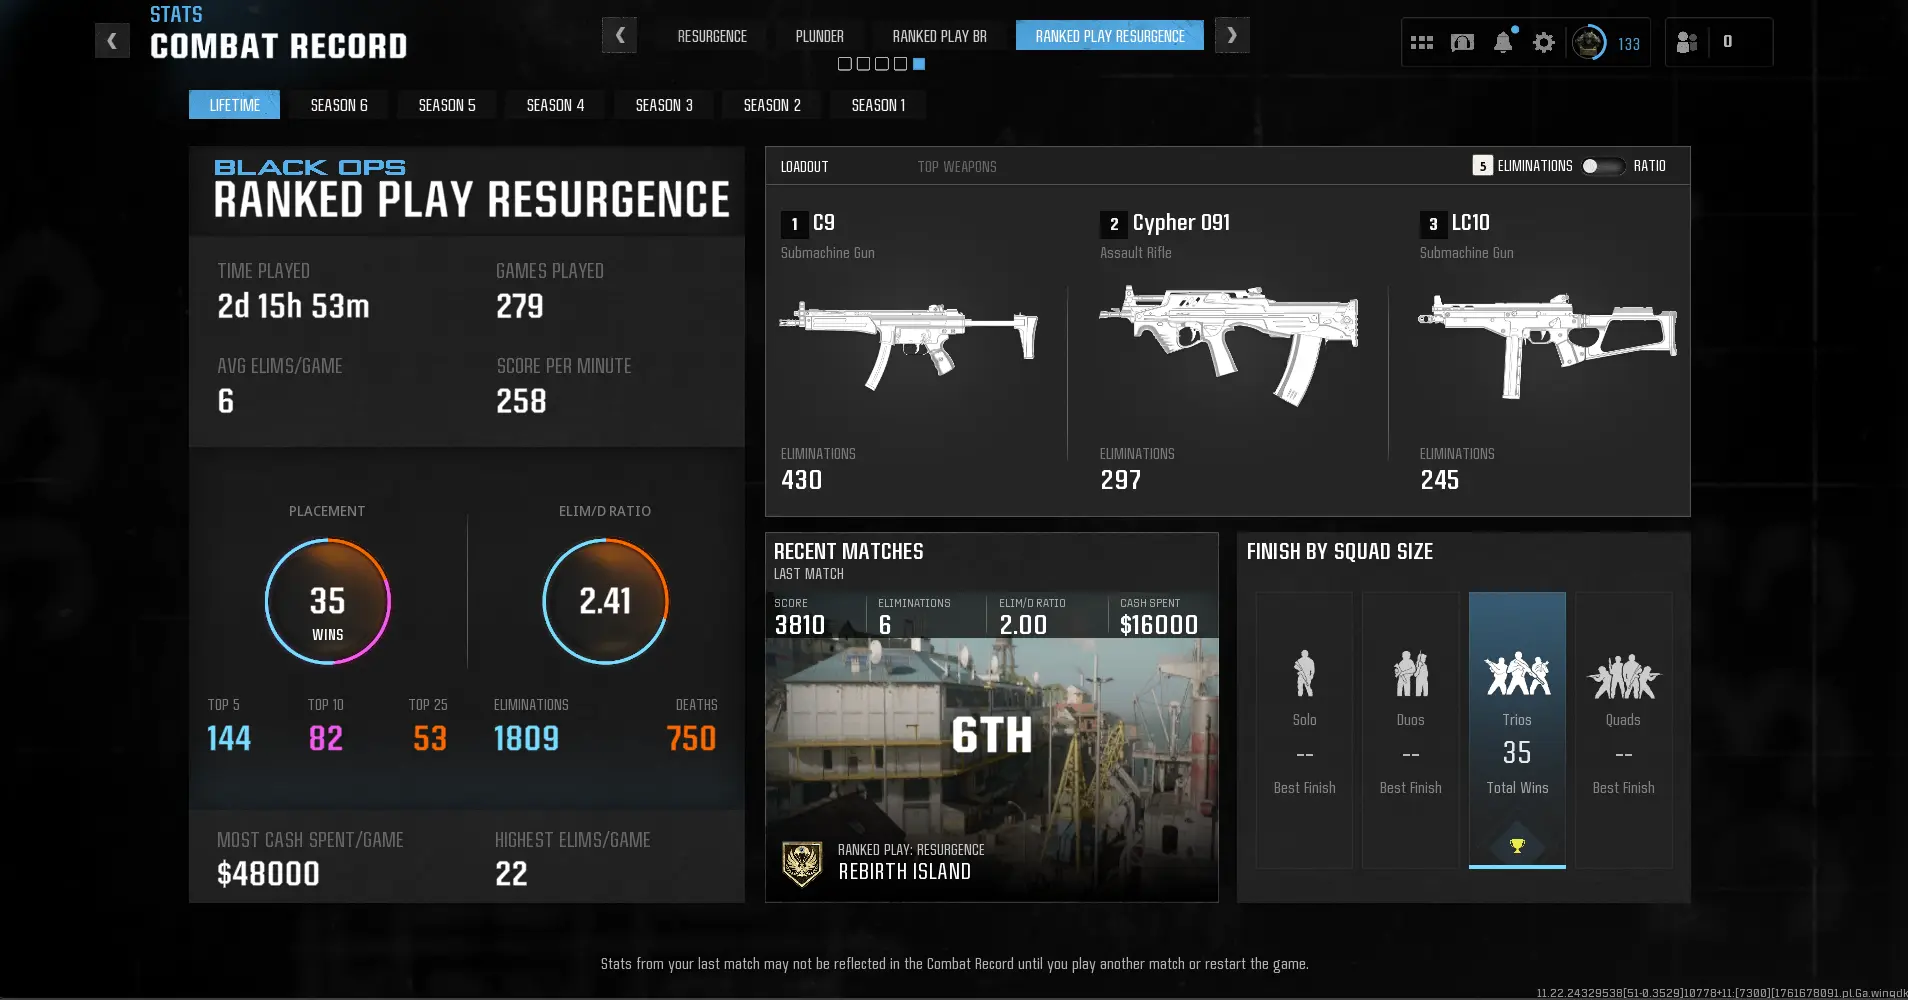Click the 5 key hint beside Eliminations

(1482, 166)
